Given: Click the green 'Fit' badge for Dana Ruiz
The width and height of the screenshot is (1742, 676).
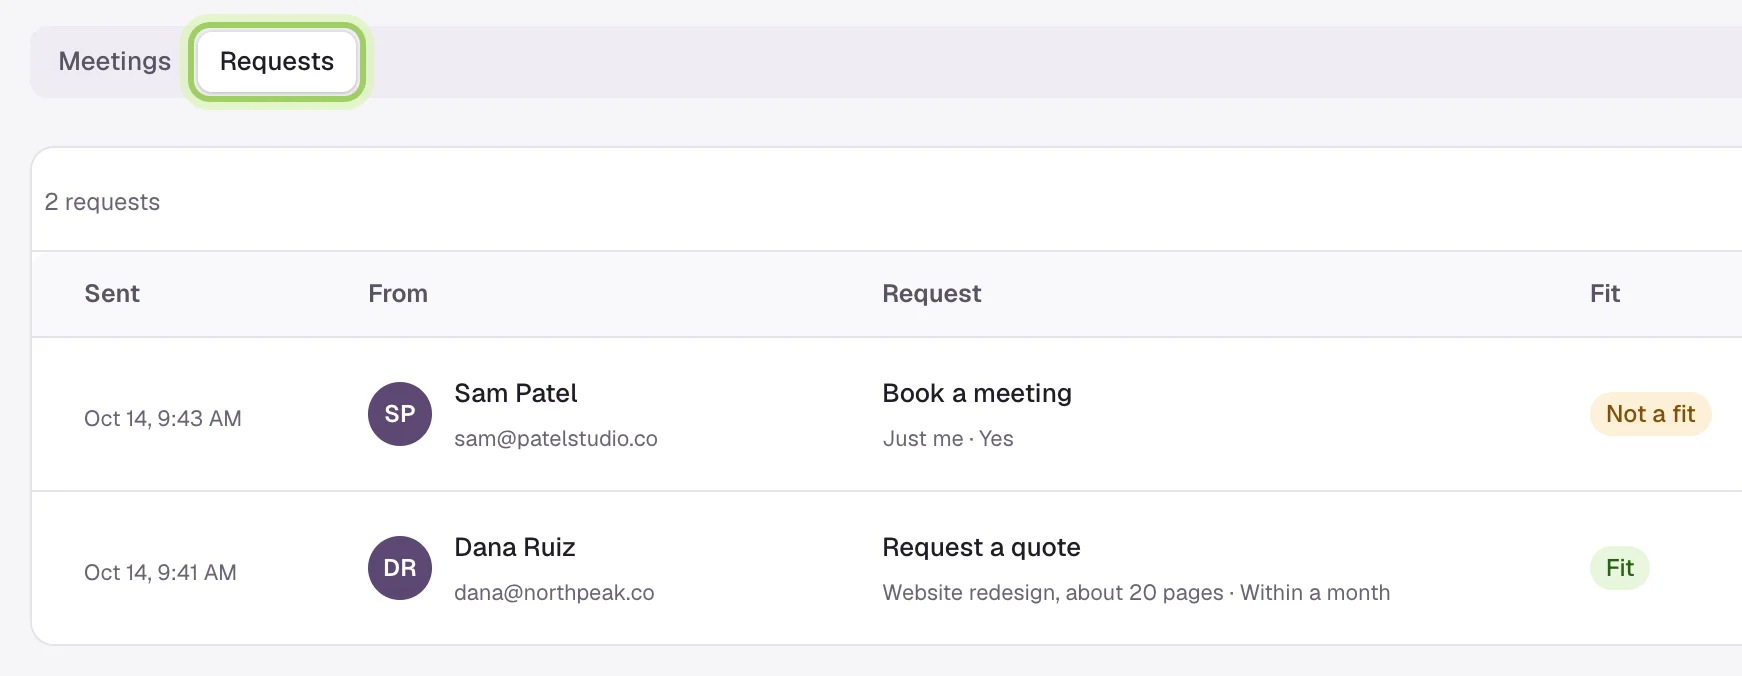Looking at the screenshot, I should coord(1620,568).
